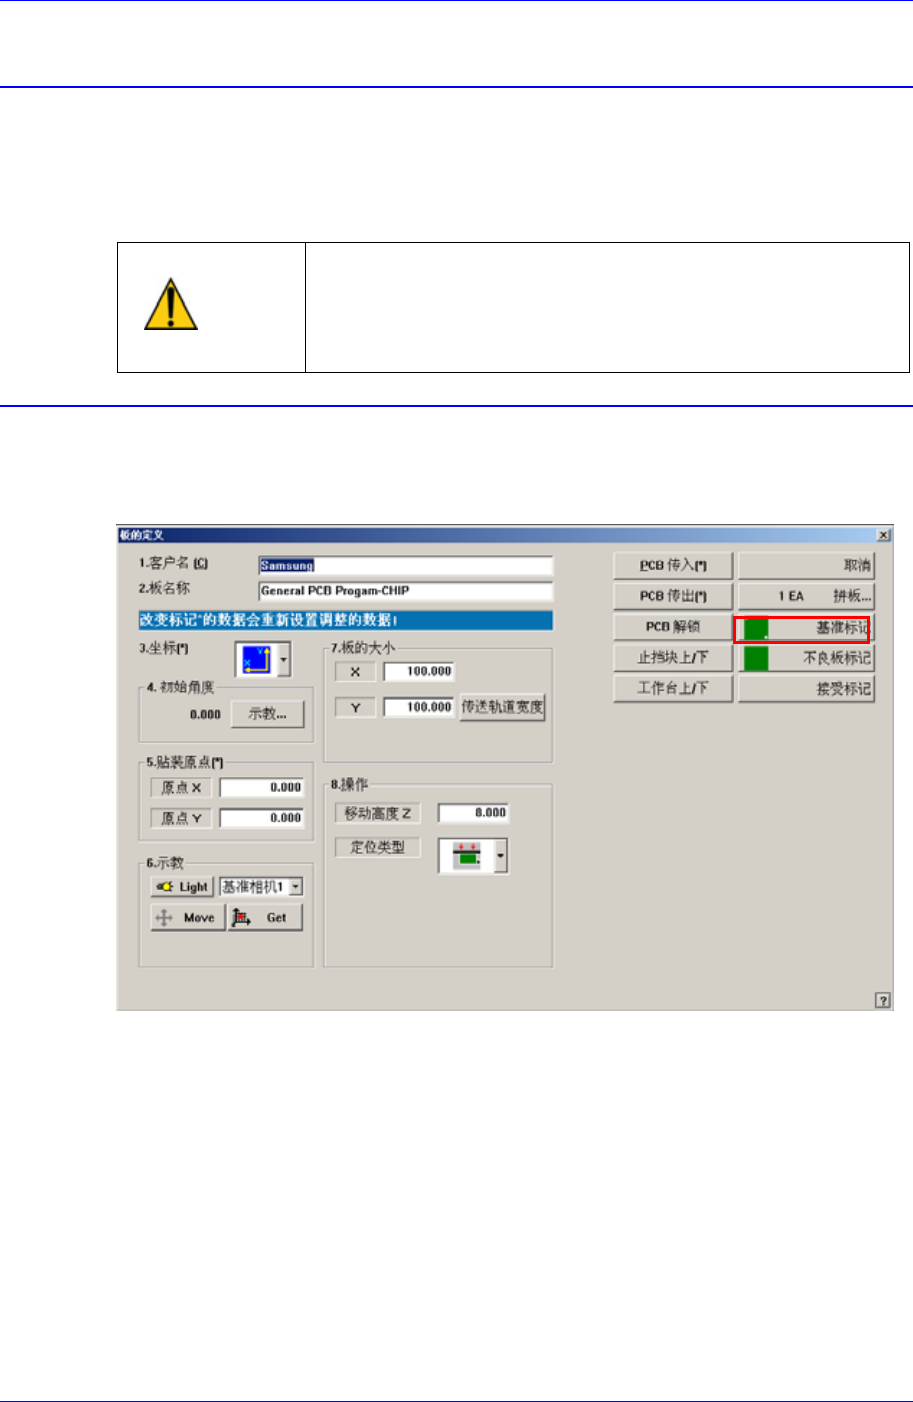Click the 定位类型 button
913x1402 pixels.
click(378, 847)
